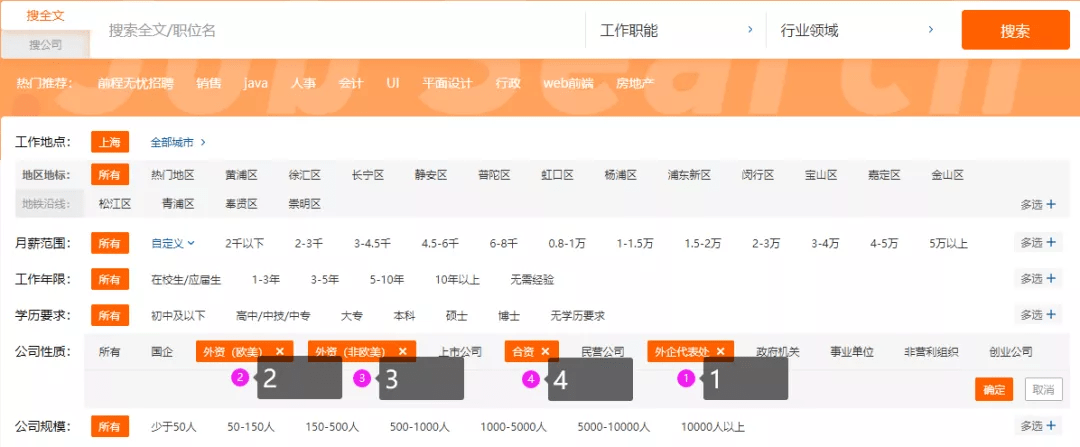Switch to the 搜全文 tab
1080x447 pixels.
(45, 16)
